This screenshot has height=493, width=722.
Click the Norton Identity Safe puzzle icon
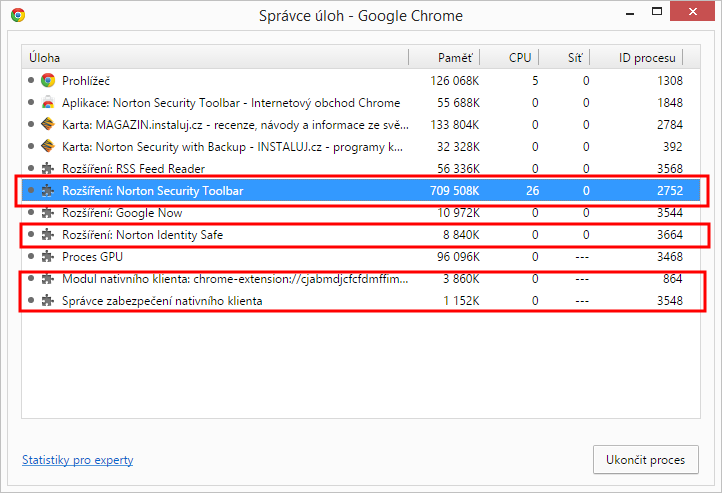[x=47, y=235]
